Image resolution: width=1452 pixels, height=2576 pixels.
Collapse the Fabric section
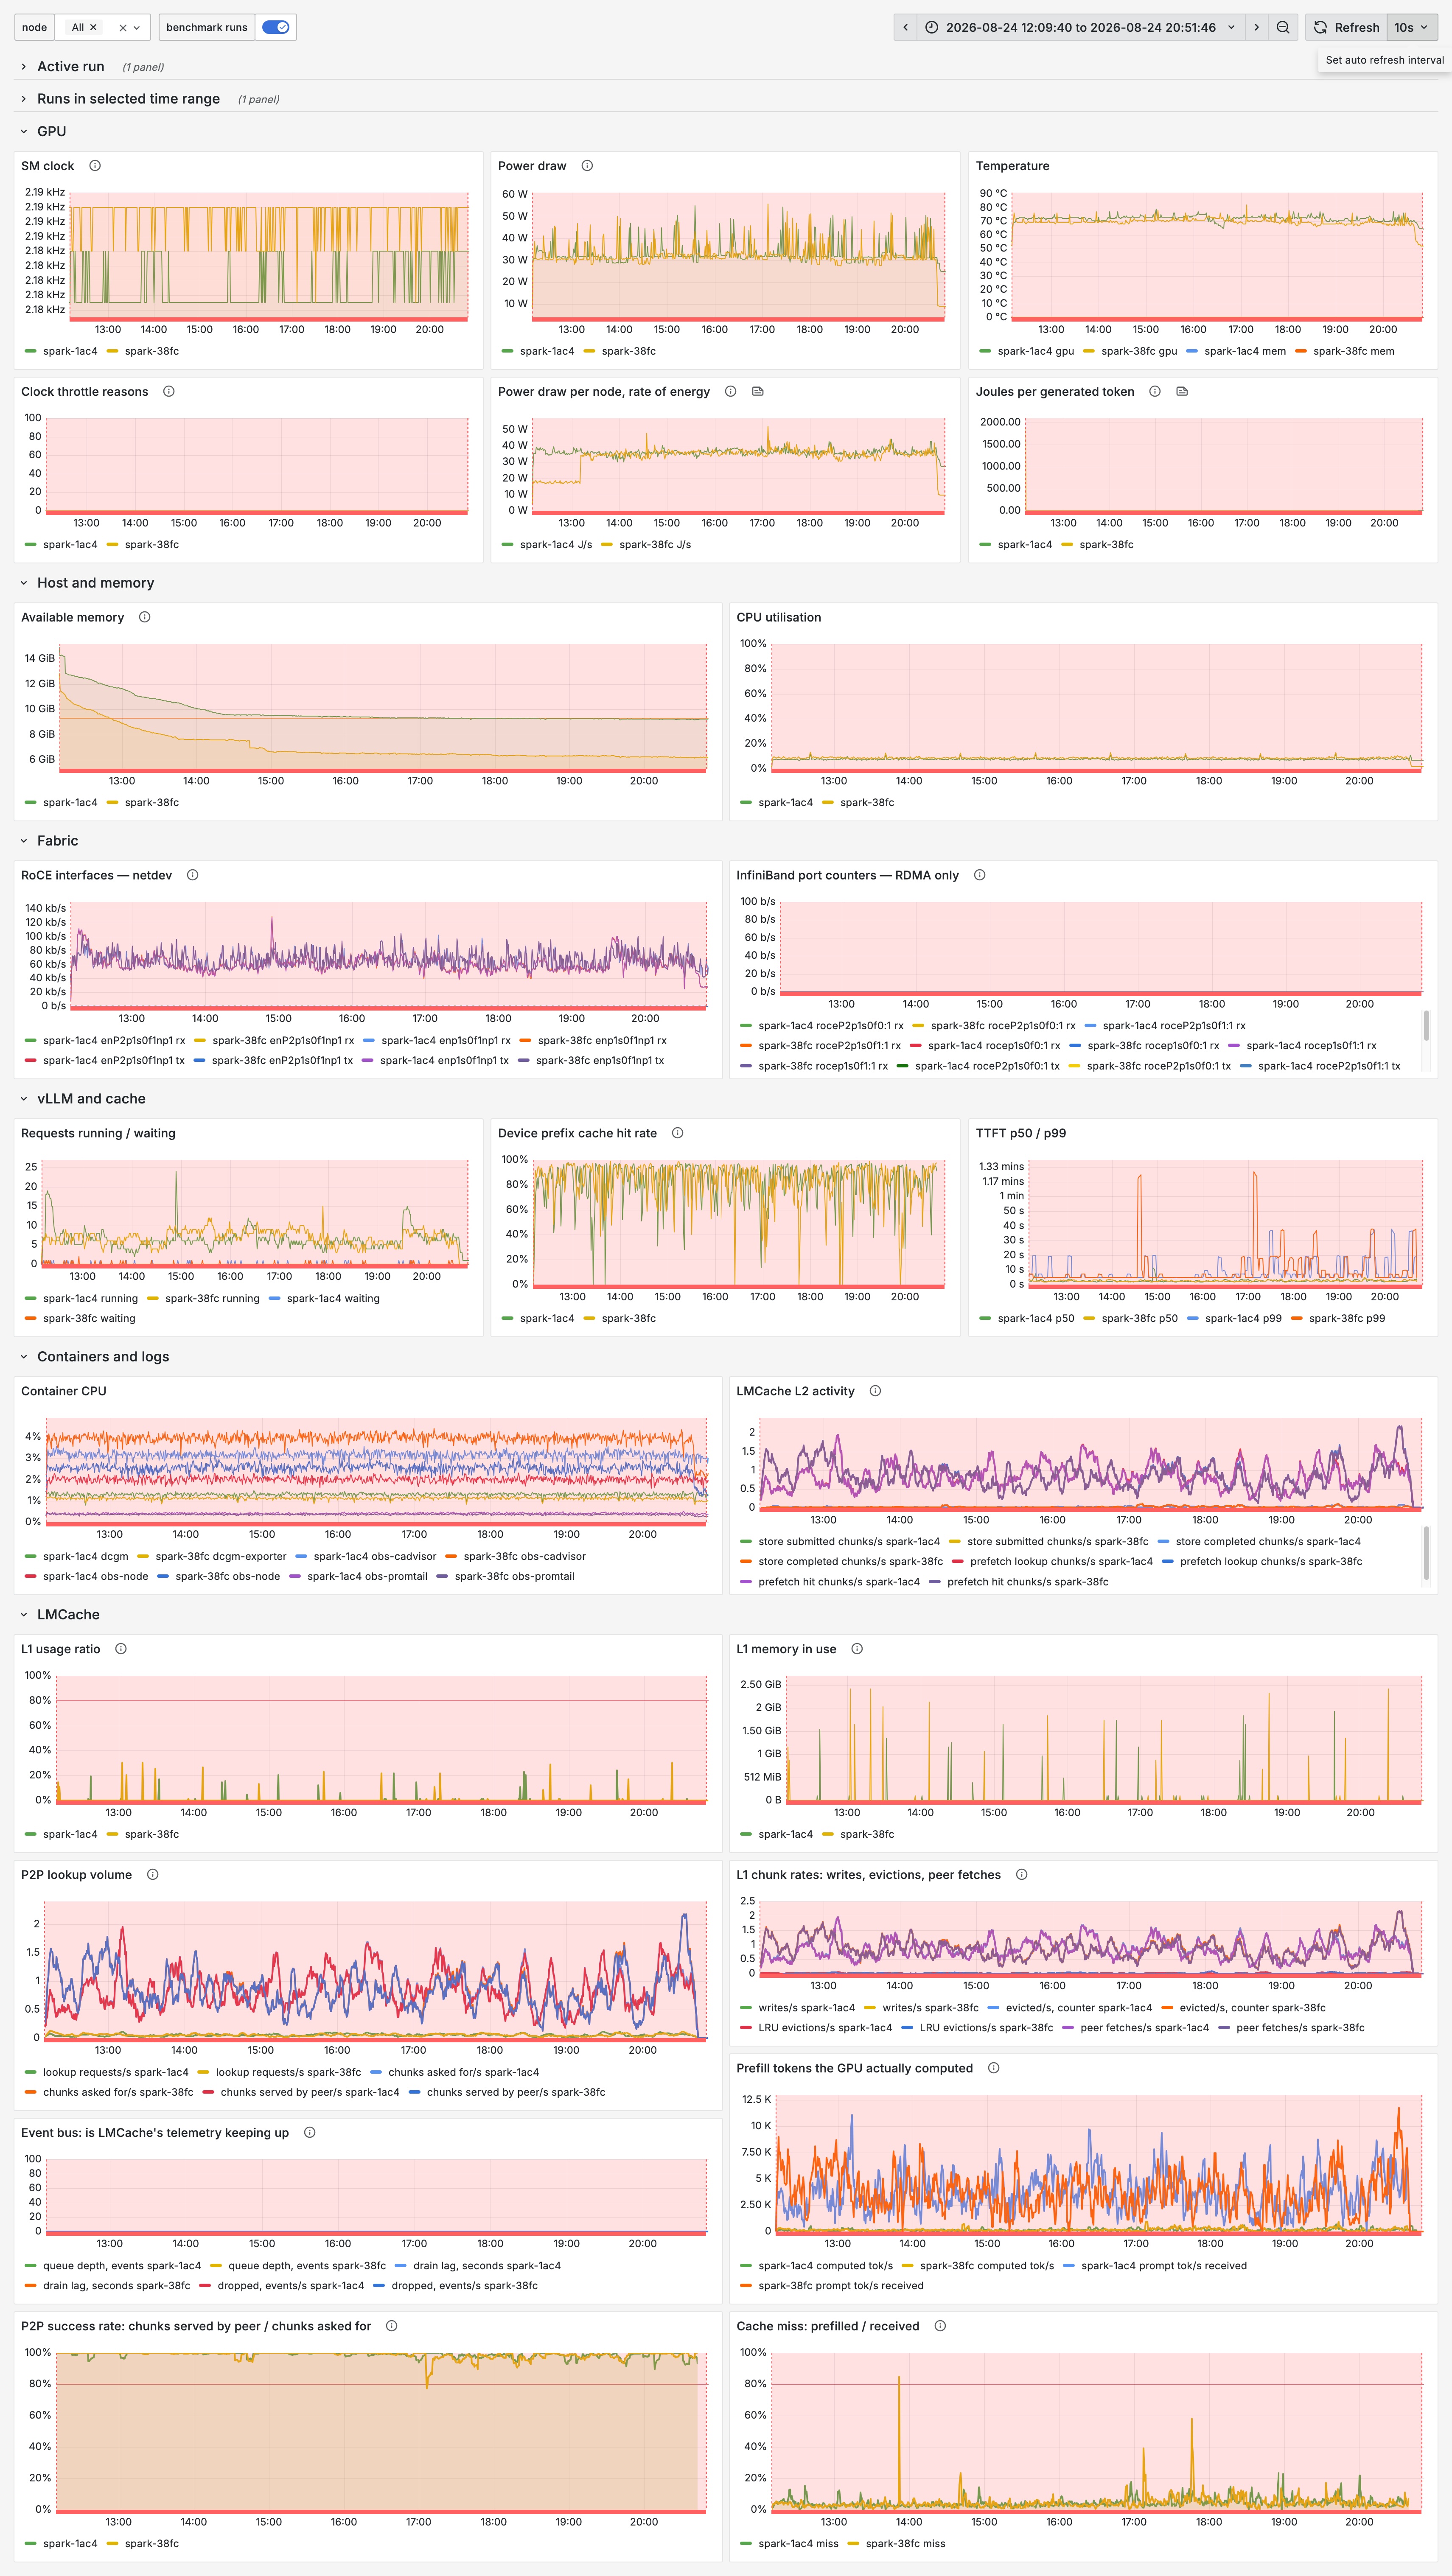point(57,841)
